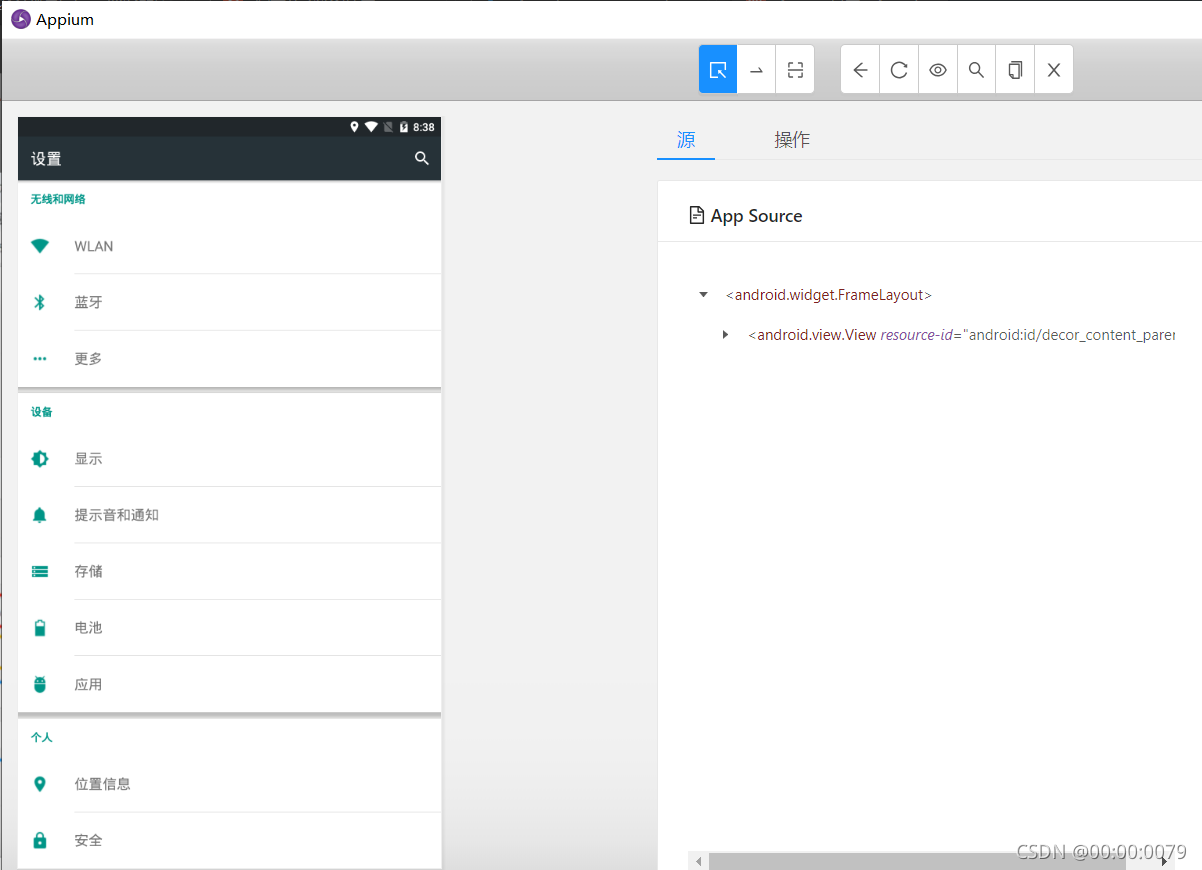Open the 电池 settings entry

click(x=229, y=628)
